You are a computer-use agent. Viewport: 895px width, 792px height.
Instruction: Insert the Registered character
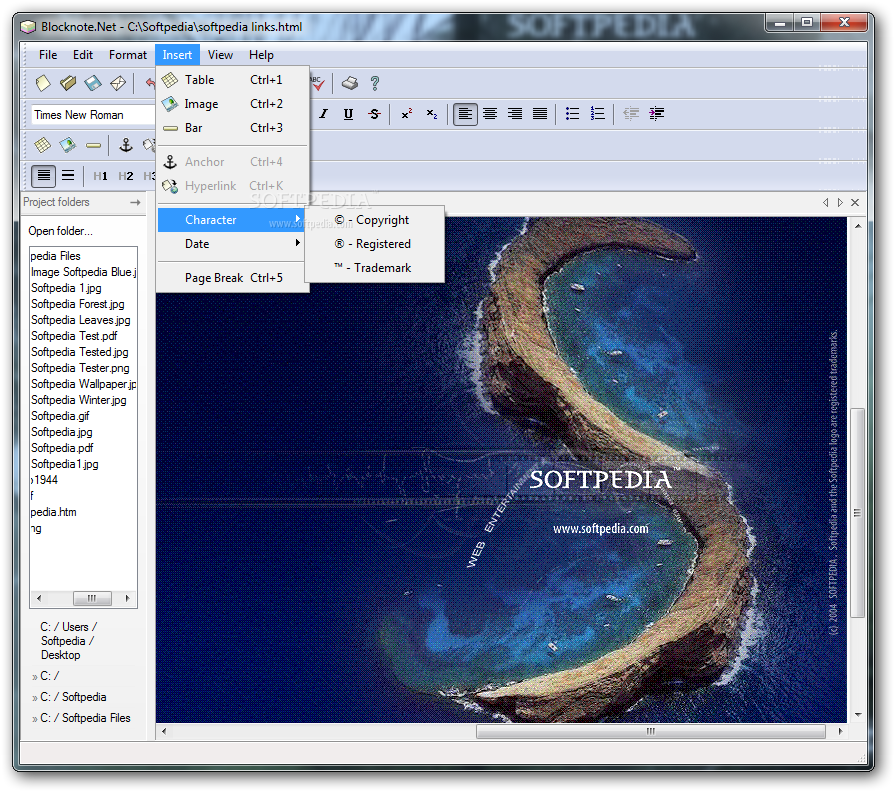pyautogui.click(x=374, y=244)
